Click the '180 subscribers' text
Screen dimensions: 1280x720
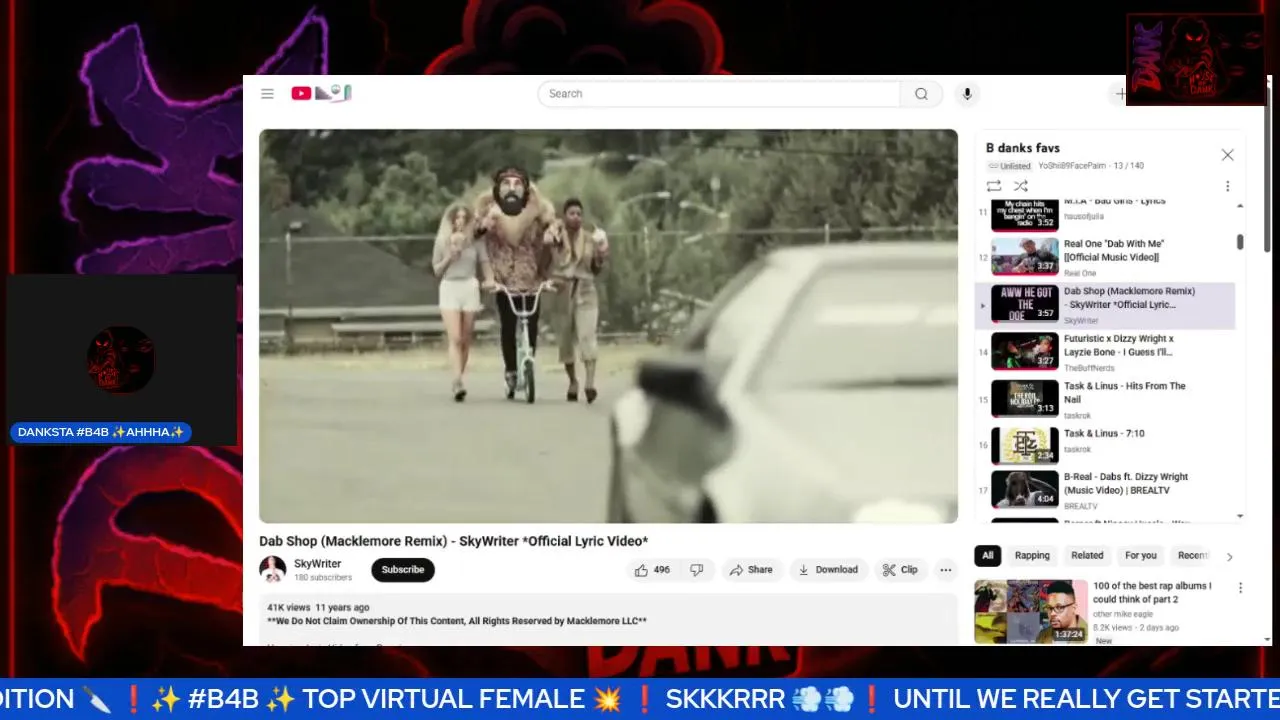[x=323, y=578]
